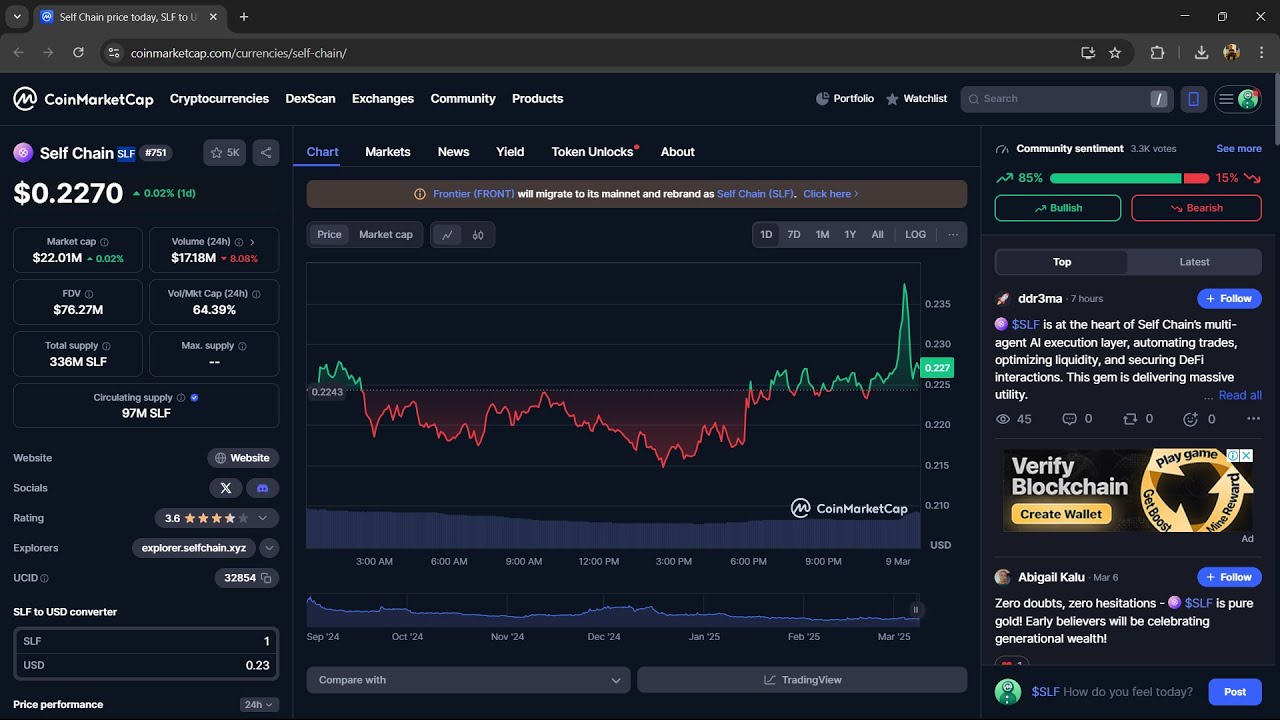
Task: React to ddr3ma post with emoji
Action: [x=1199, y=419]
